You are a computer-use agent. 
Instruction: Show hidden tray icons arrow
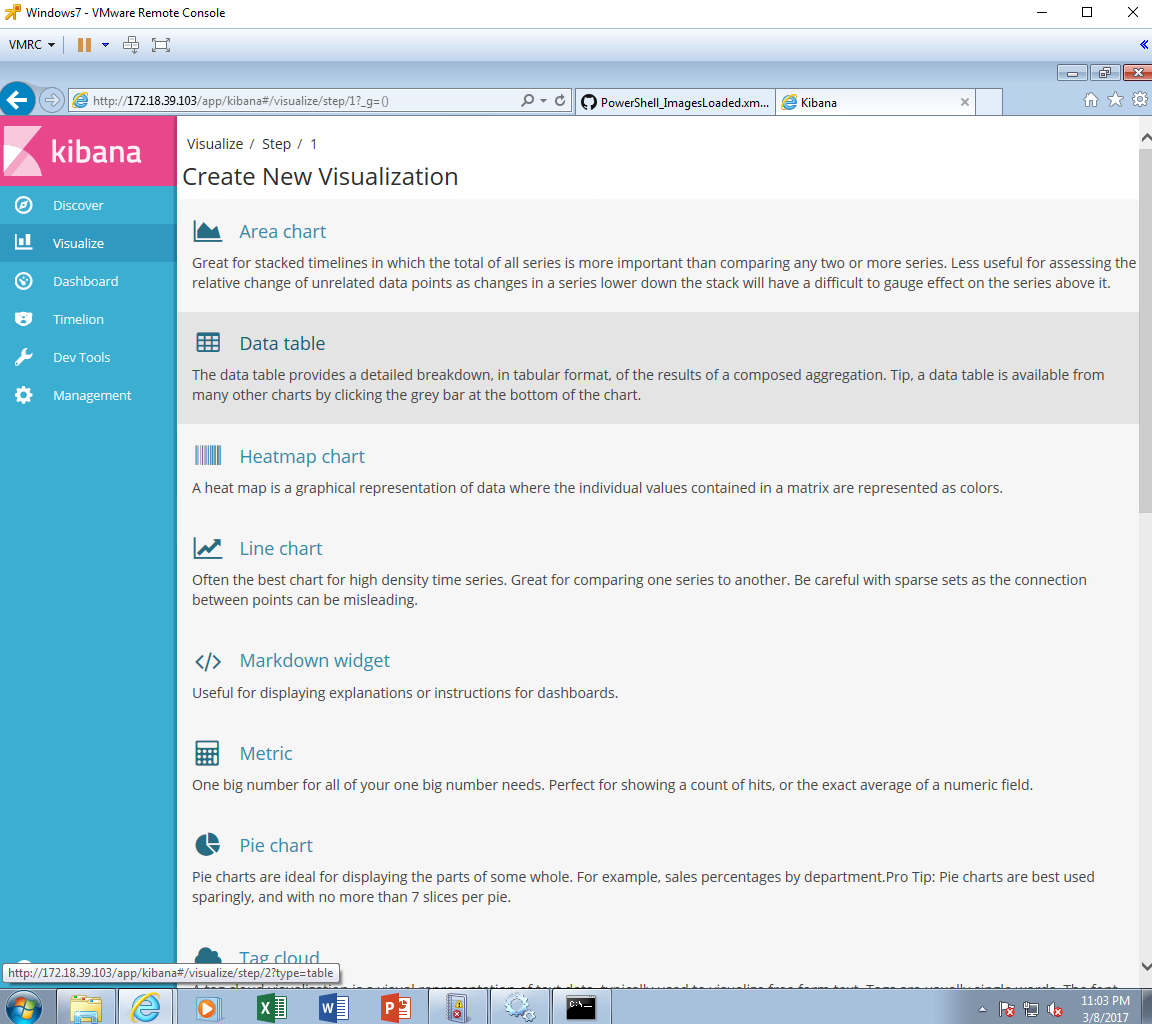click(982, 1009)
